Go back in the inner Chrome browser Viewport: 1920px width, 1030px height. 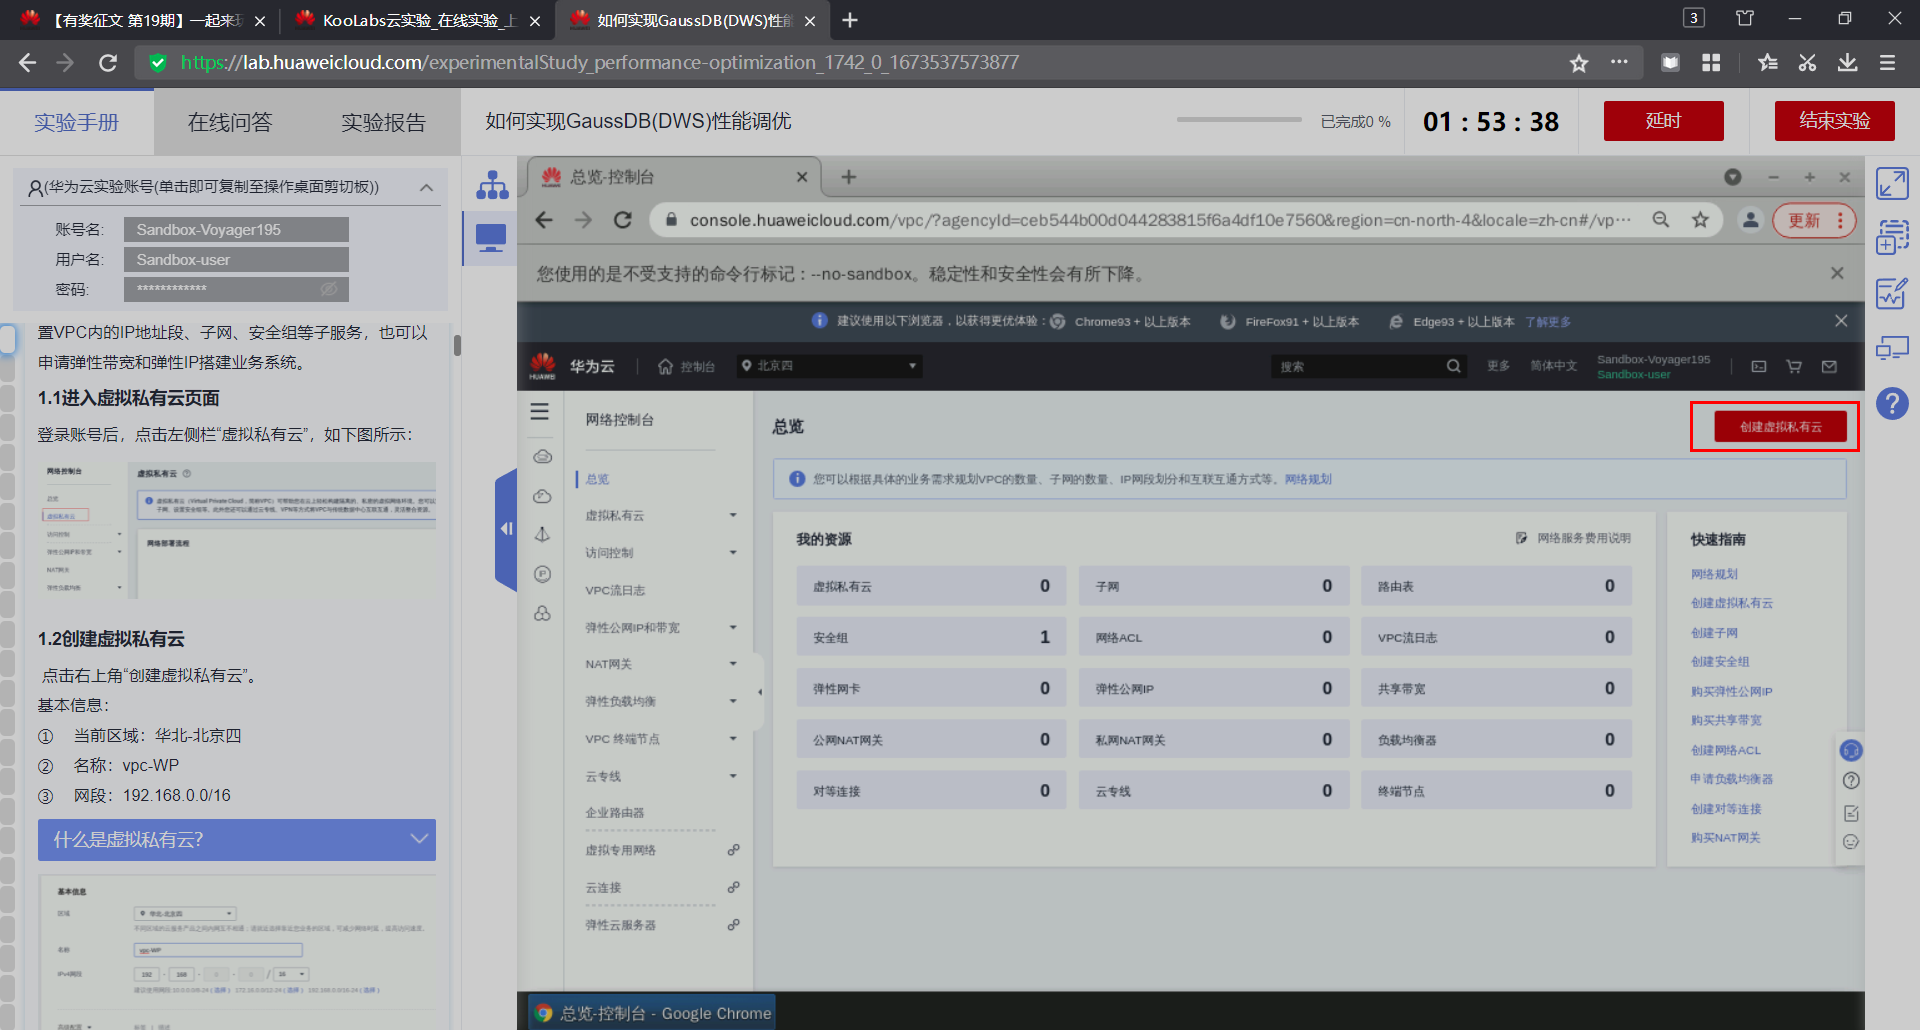(544, 220)
